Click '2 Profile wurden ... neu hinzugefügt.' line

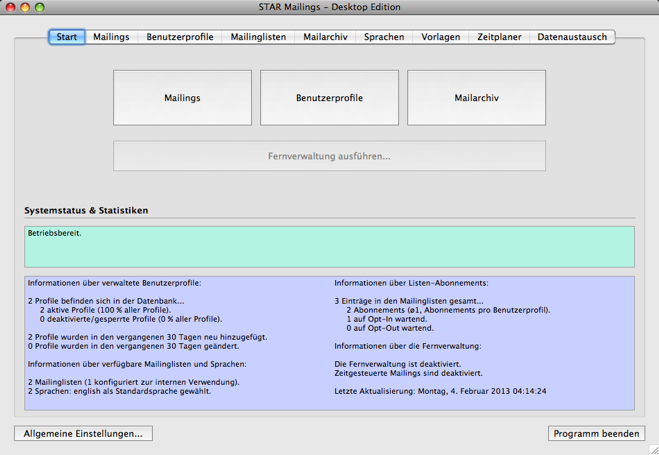(x=148, y=337)
